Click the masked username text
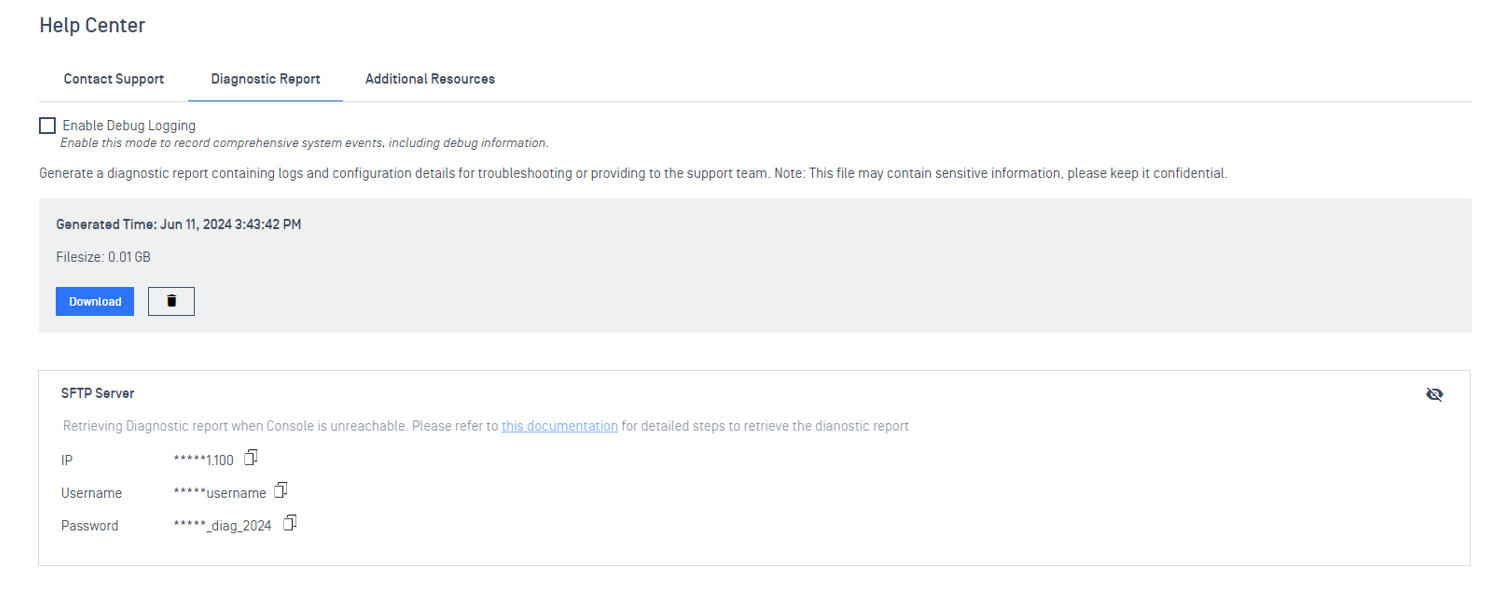Image resolution: width=1497 pixels, height=595 pixels. coord(220,493)
